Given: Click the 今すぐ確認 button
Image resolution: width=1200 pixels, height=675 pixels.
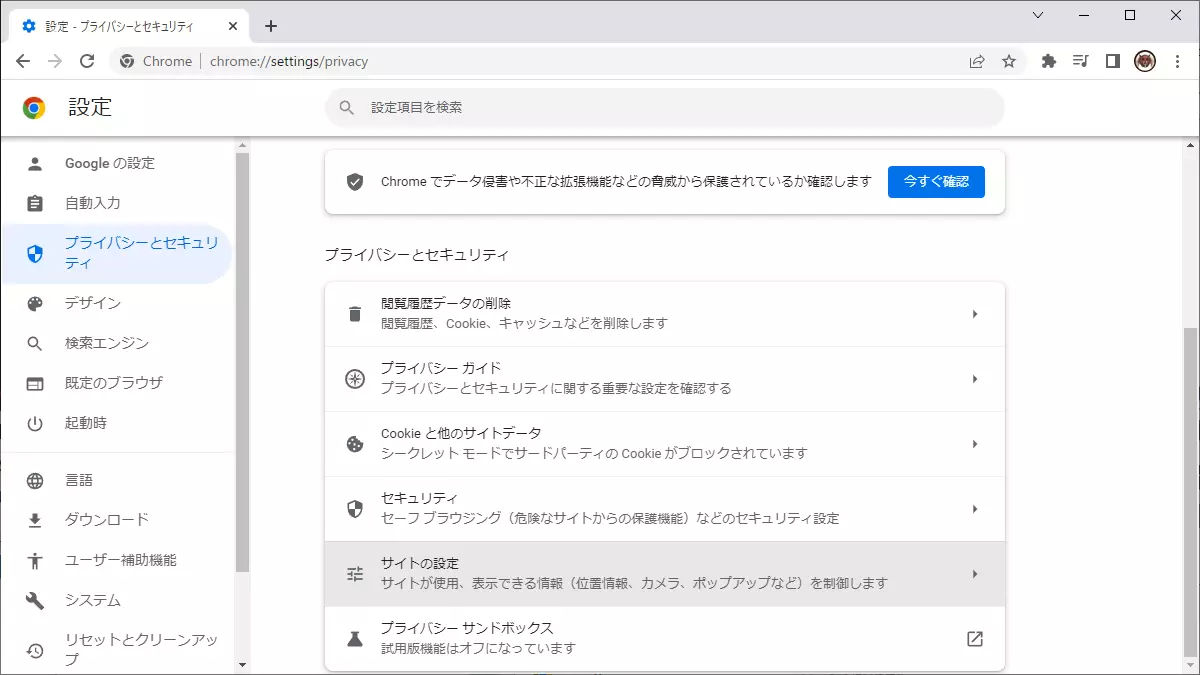Looking at the screenshot, I should coord(935,182).
